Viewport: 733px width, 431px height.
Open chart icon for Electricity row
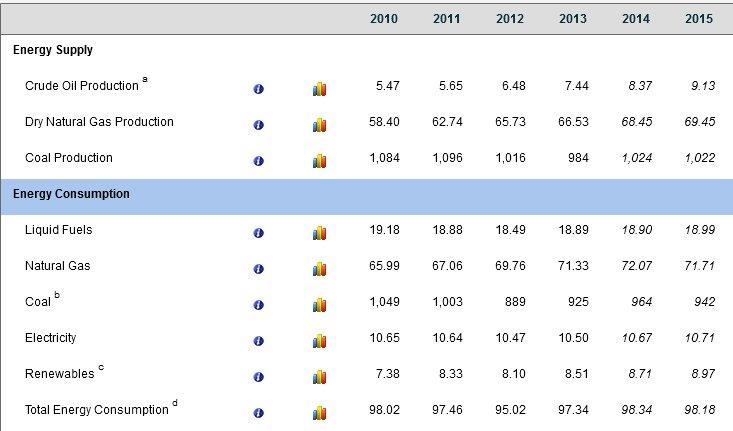point(319,341)
